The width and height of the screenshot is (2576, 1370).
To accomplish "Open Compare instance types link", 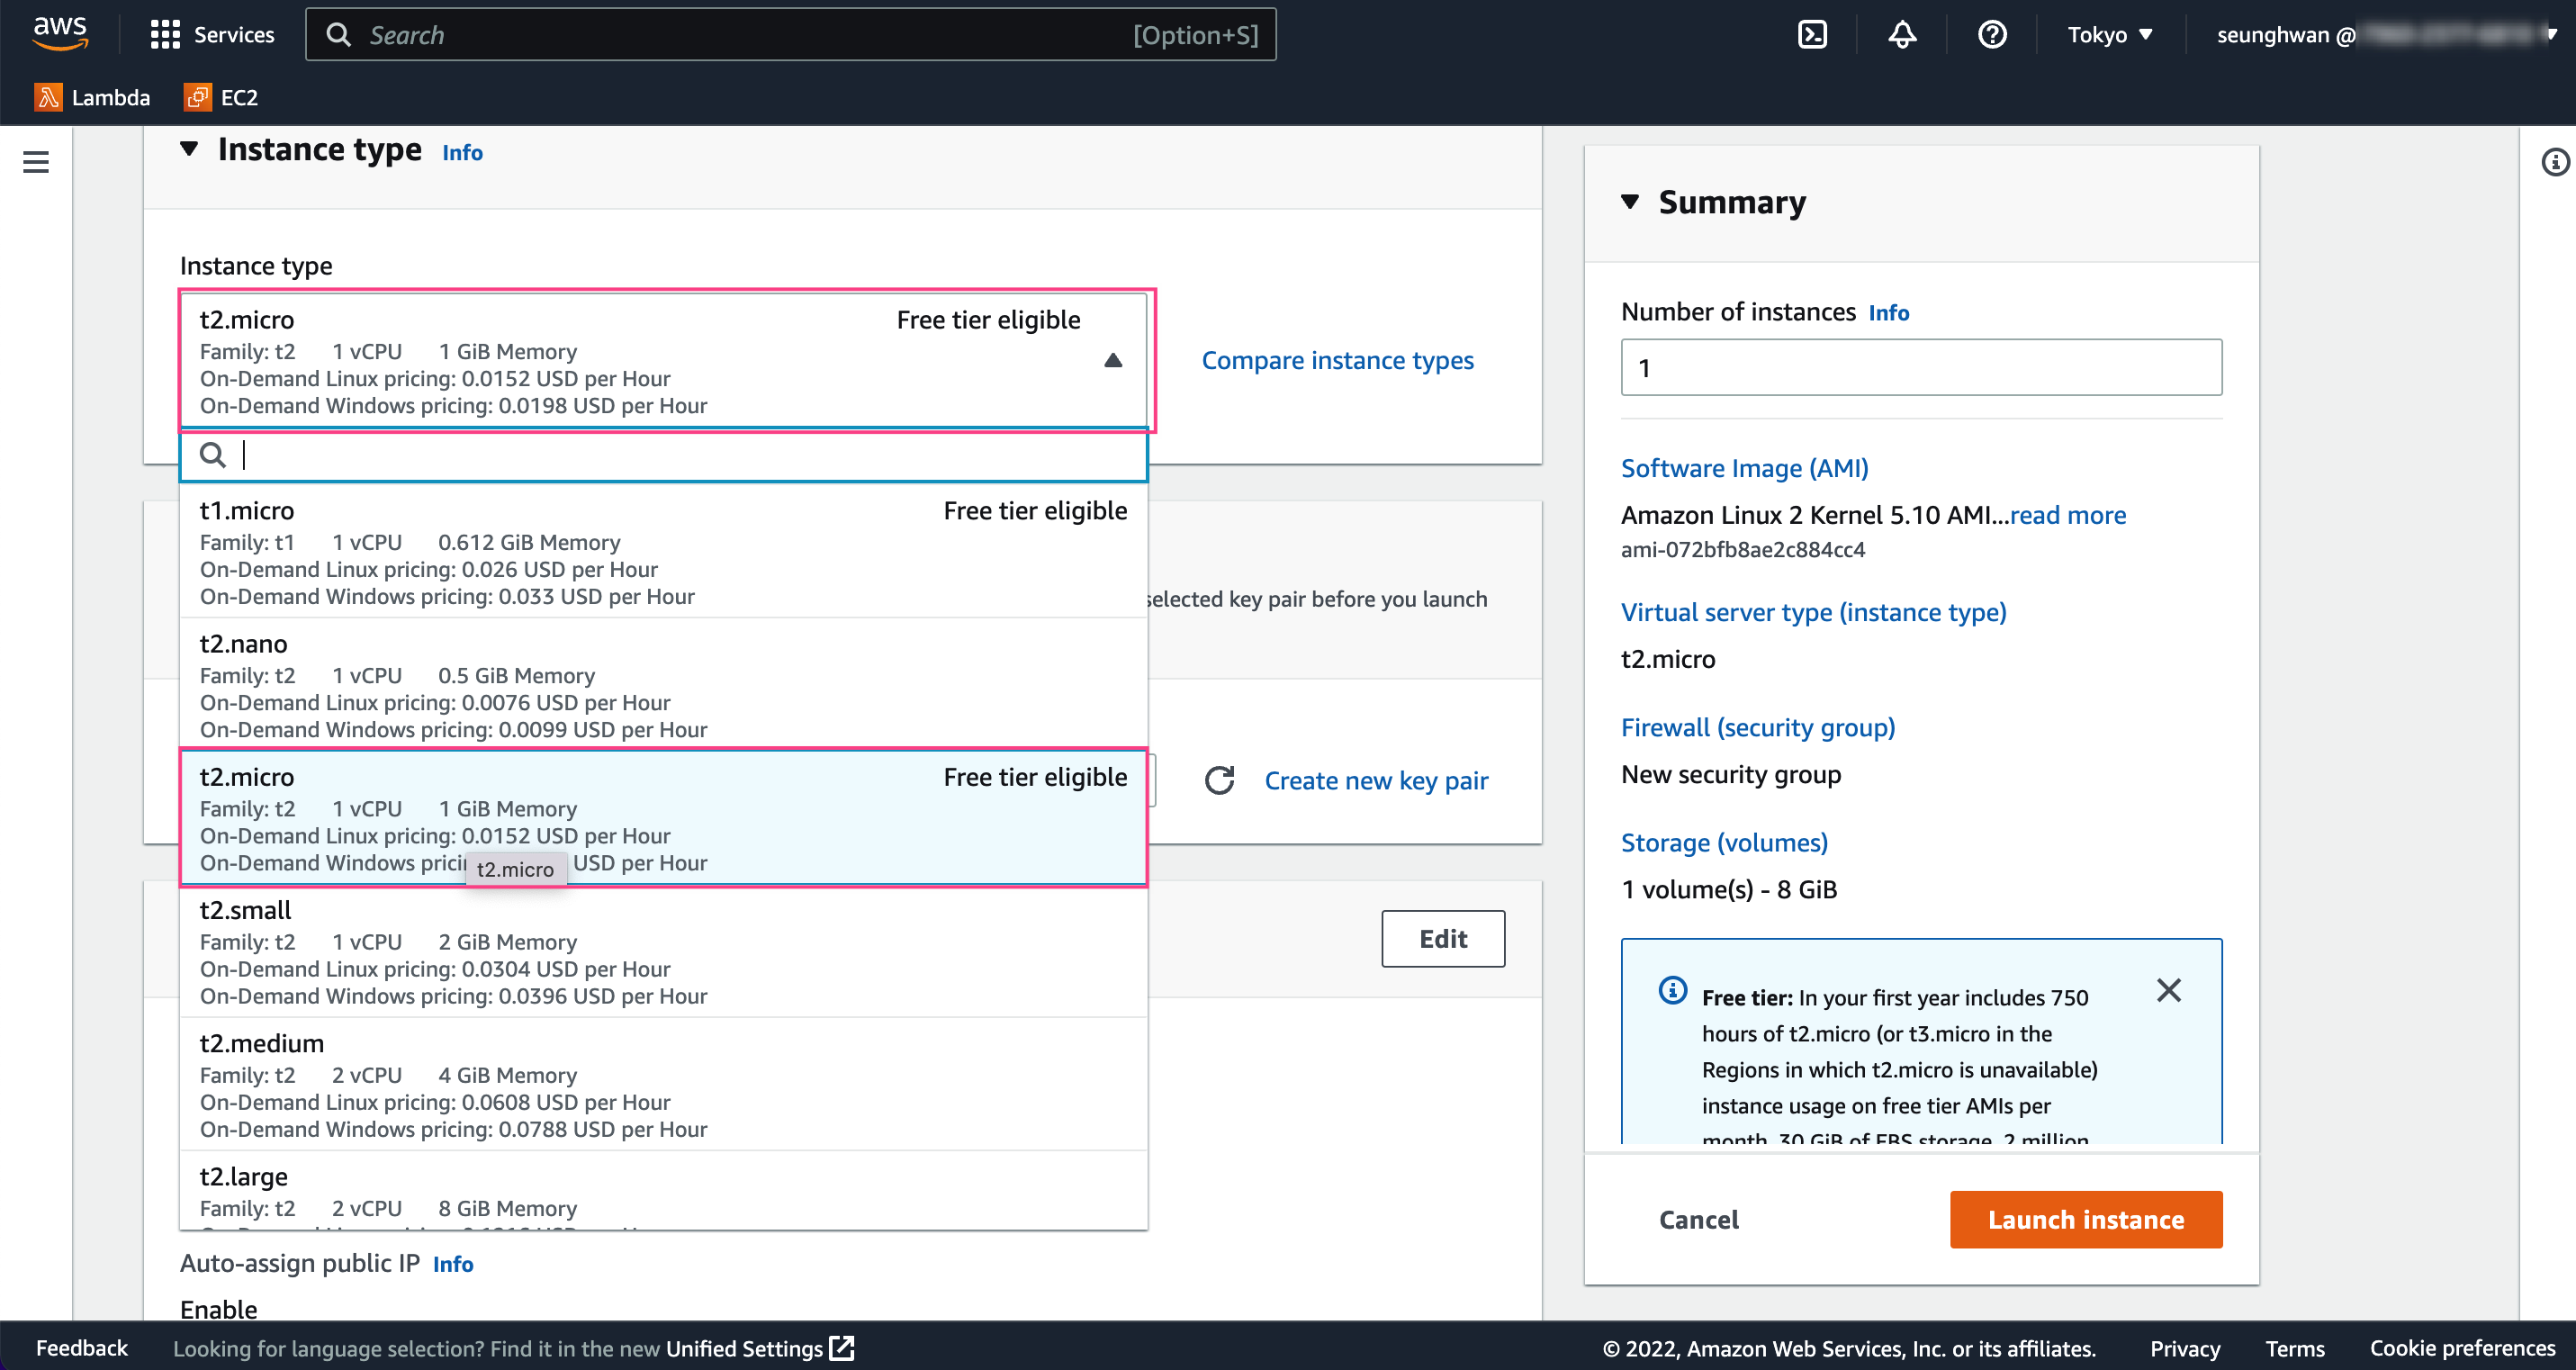I will (x=1337, y=360).
